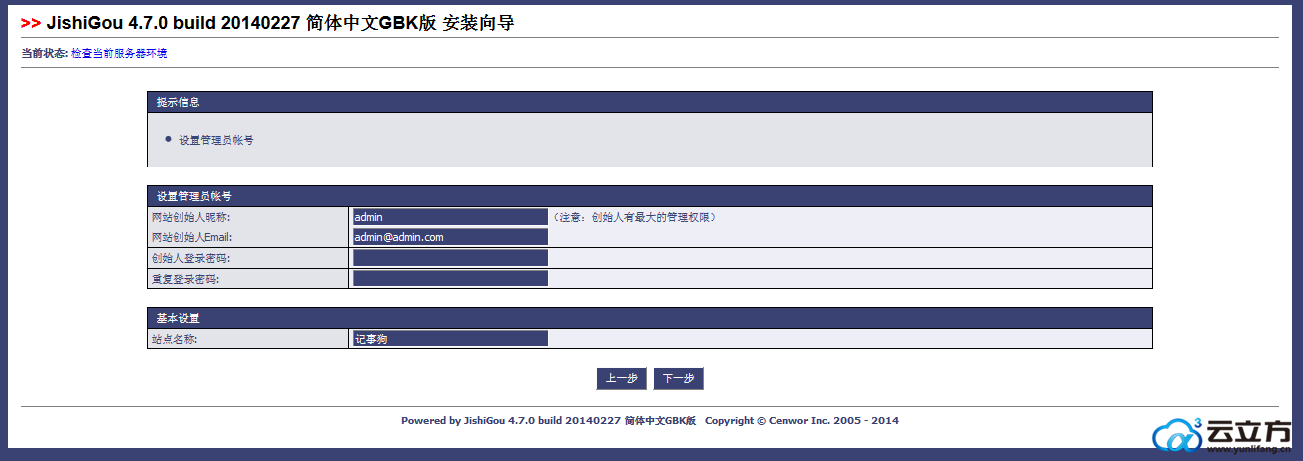Click the 网站创始人Email input field

coord(450,237)
